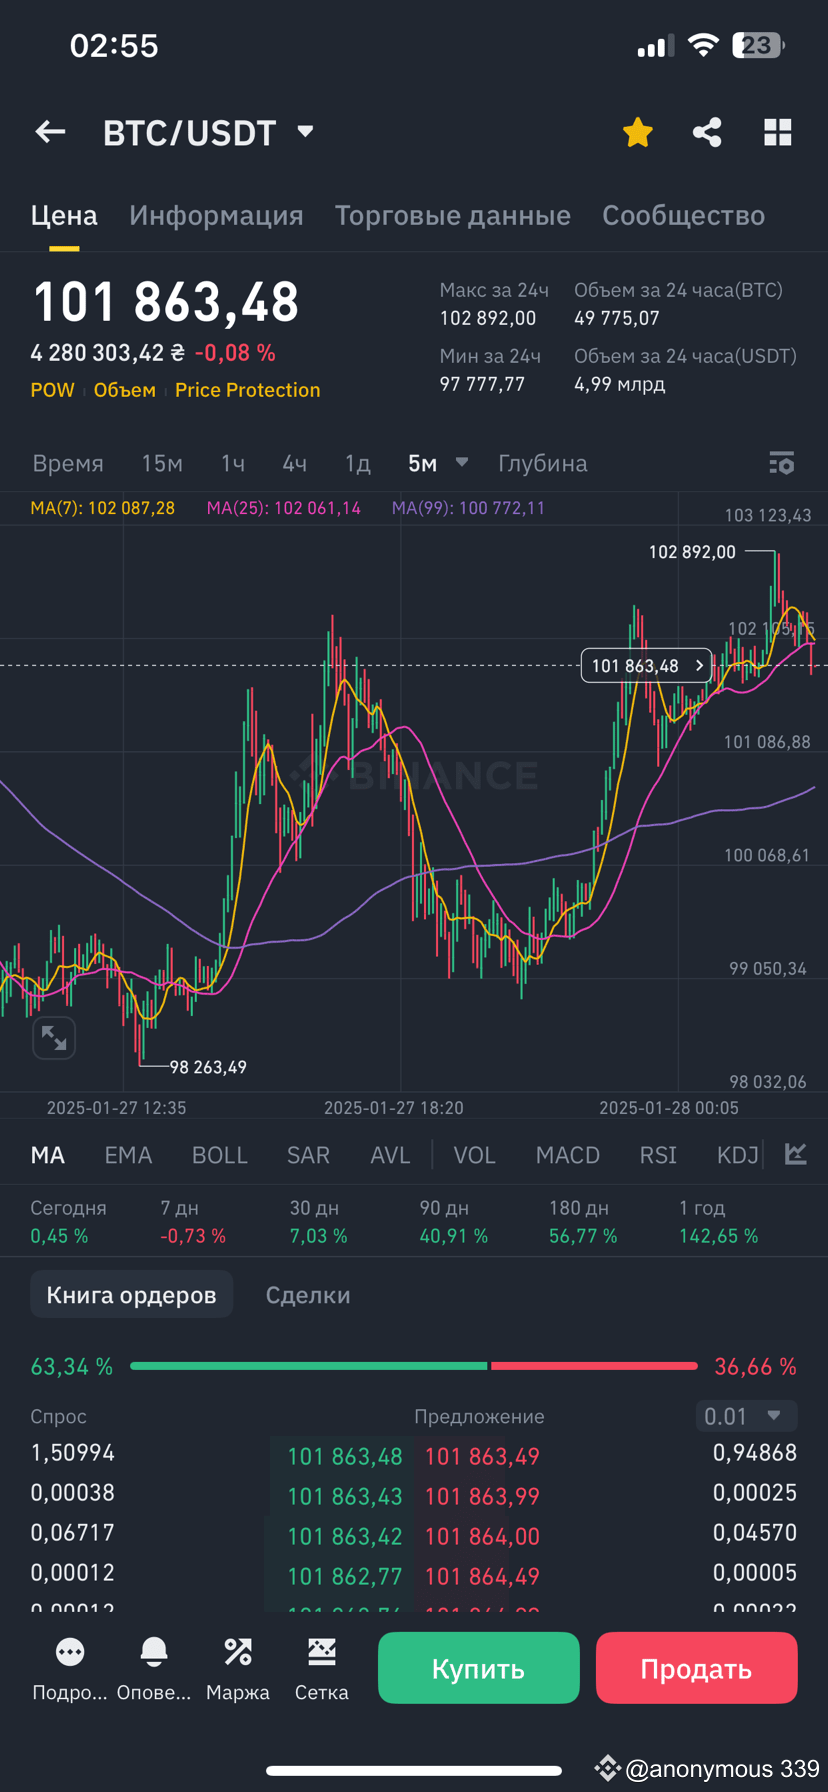Toggle the MACD indicator
Image resolution: width=828 pixels, height=1792 pixels.
567,1155
